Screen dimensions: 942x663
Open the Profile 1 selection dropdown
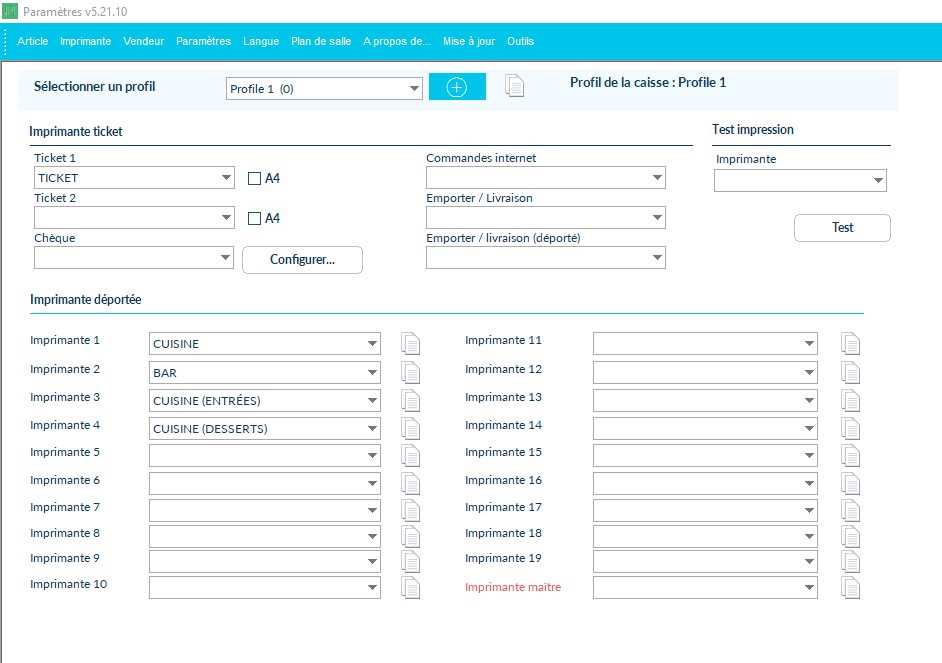(x=324, y=89)
